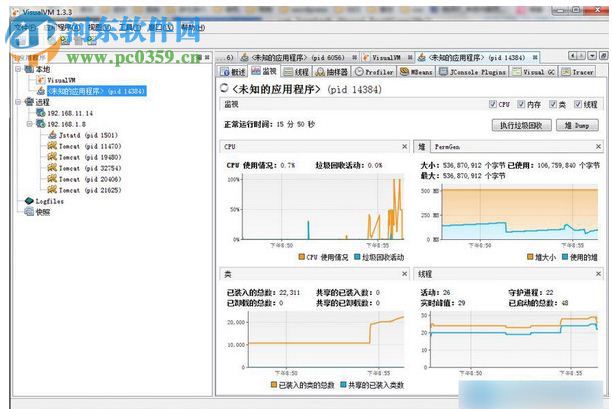This screenshot has height=409, width=612.
Task: Select Tomcat (pid 21625) icon
Action: [52, 190]
